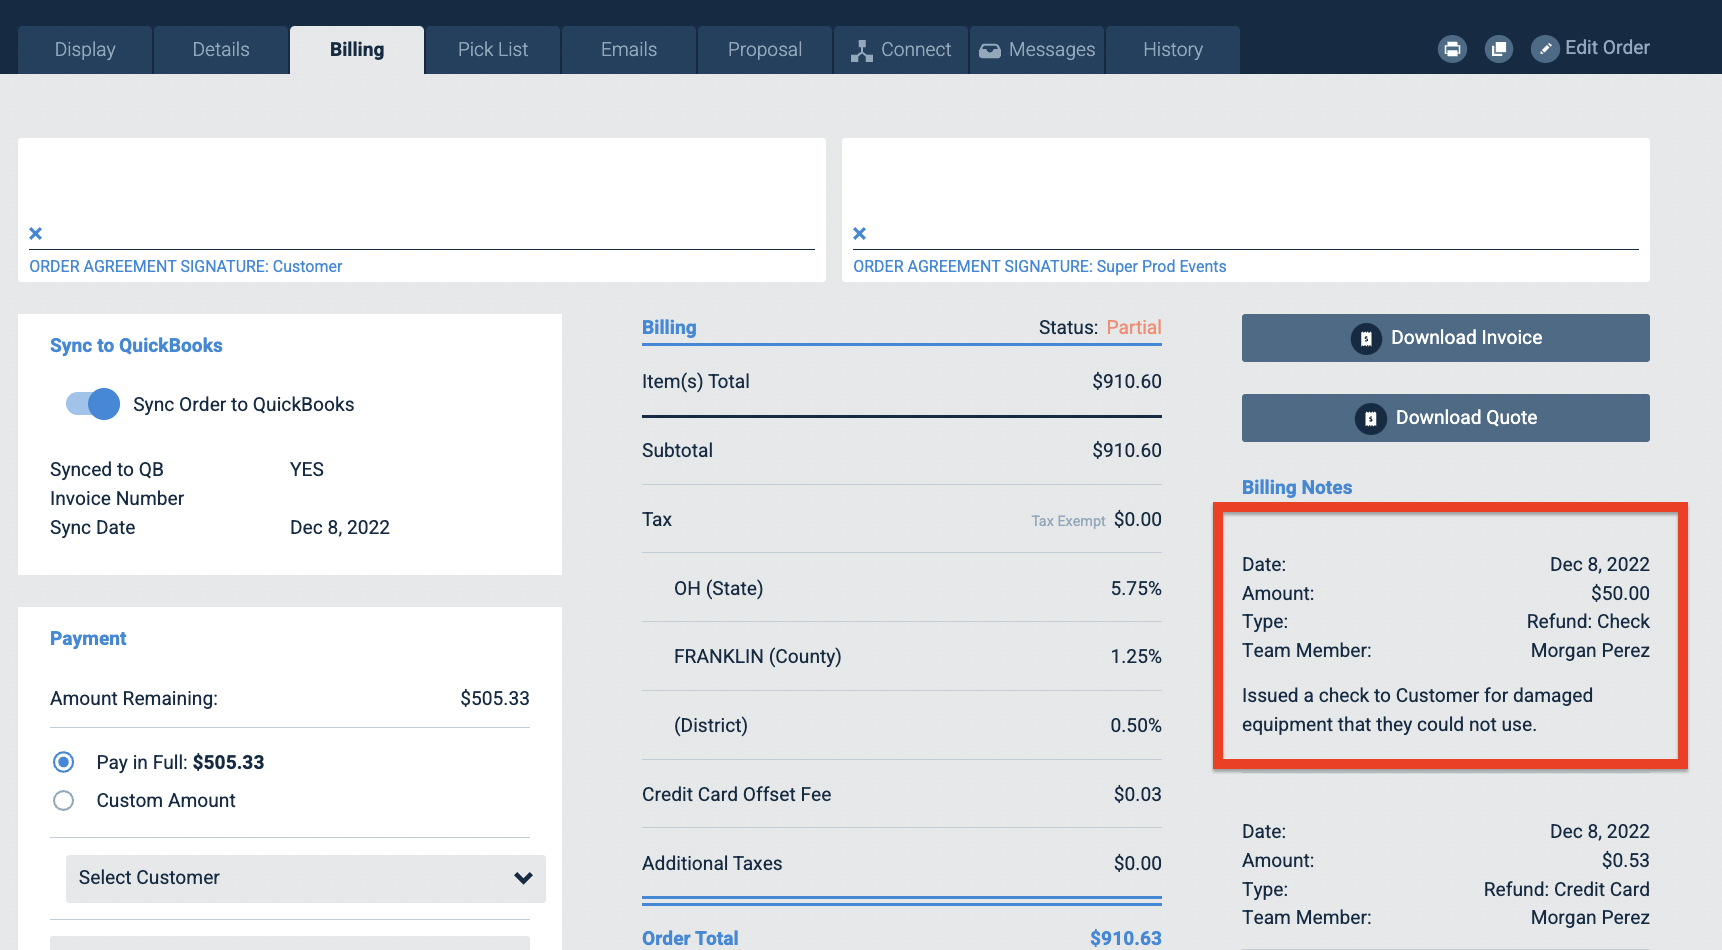This screenshot has width=1722, height=950.
Task: Select the Pay in Full radio button
Action: 63,762
